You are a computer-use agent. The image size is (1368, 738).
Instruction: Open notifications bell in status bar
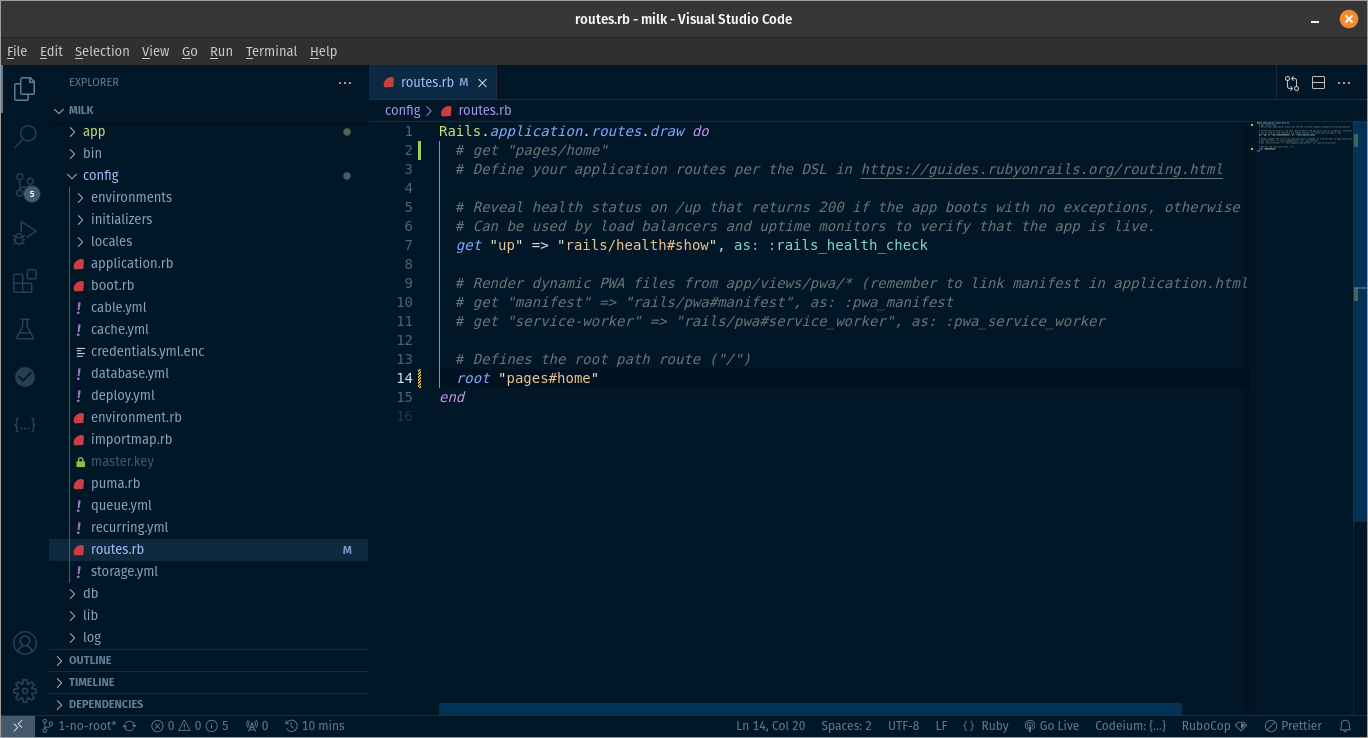[1347, 726]
